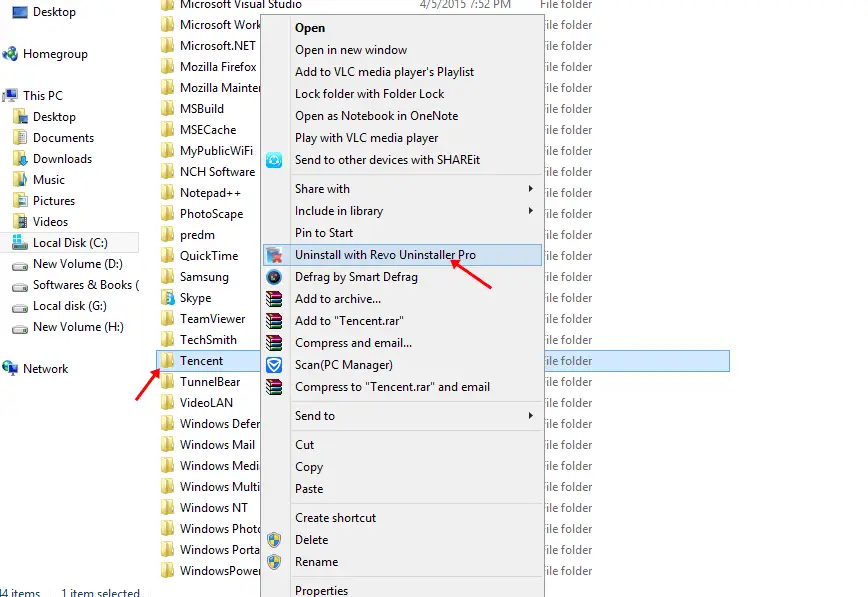Click the Local Disk (C:) drive icon
868x597 pixels.
click(x=20, y=242)
